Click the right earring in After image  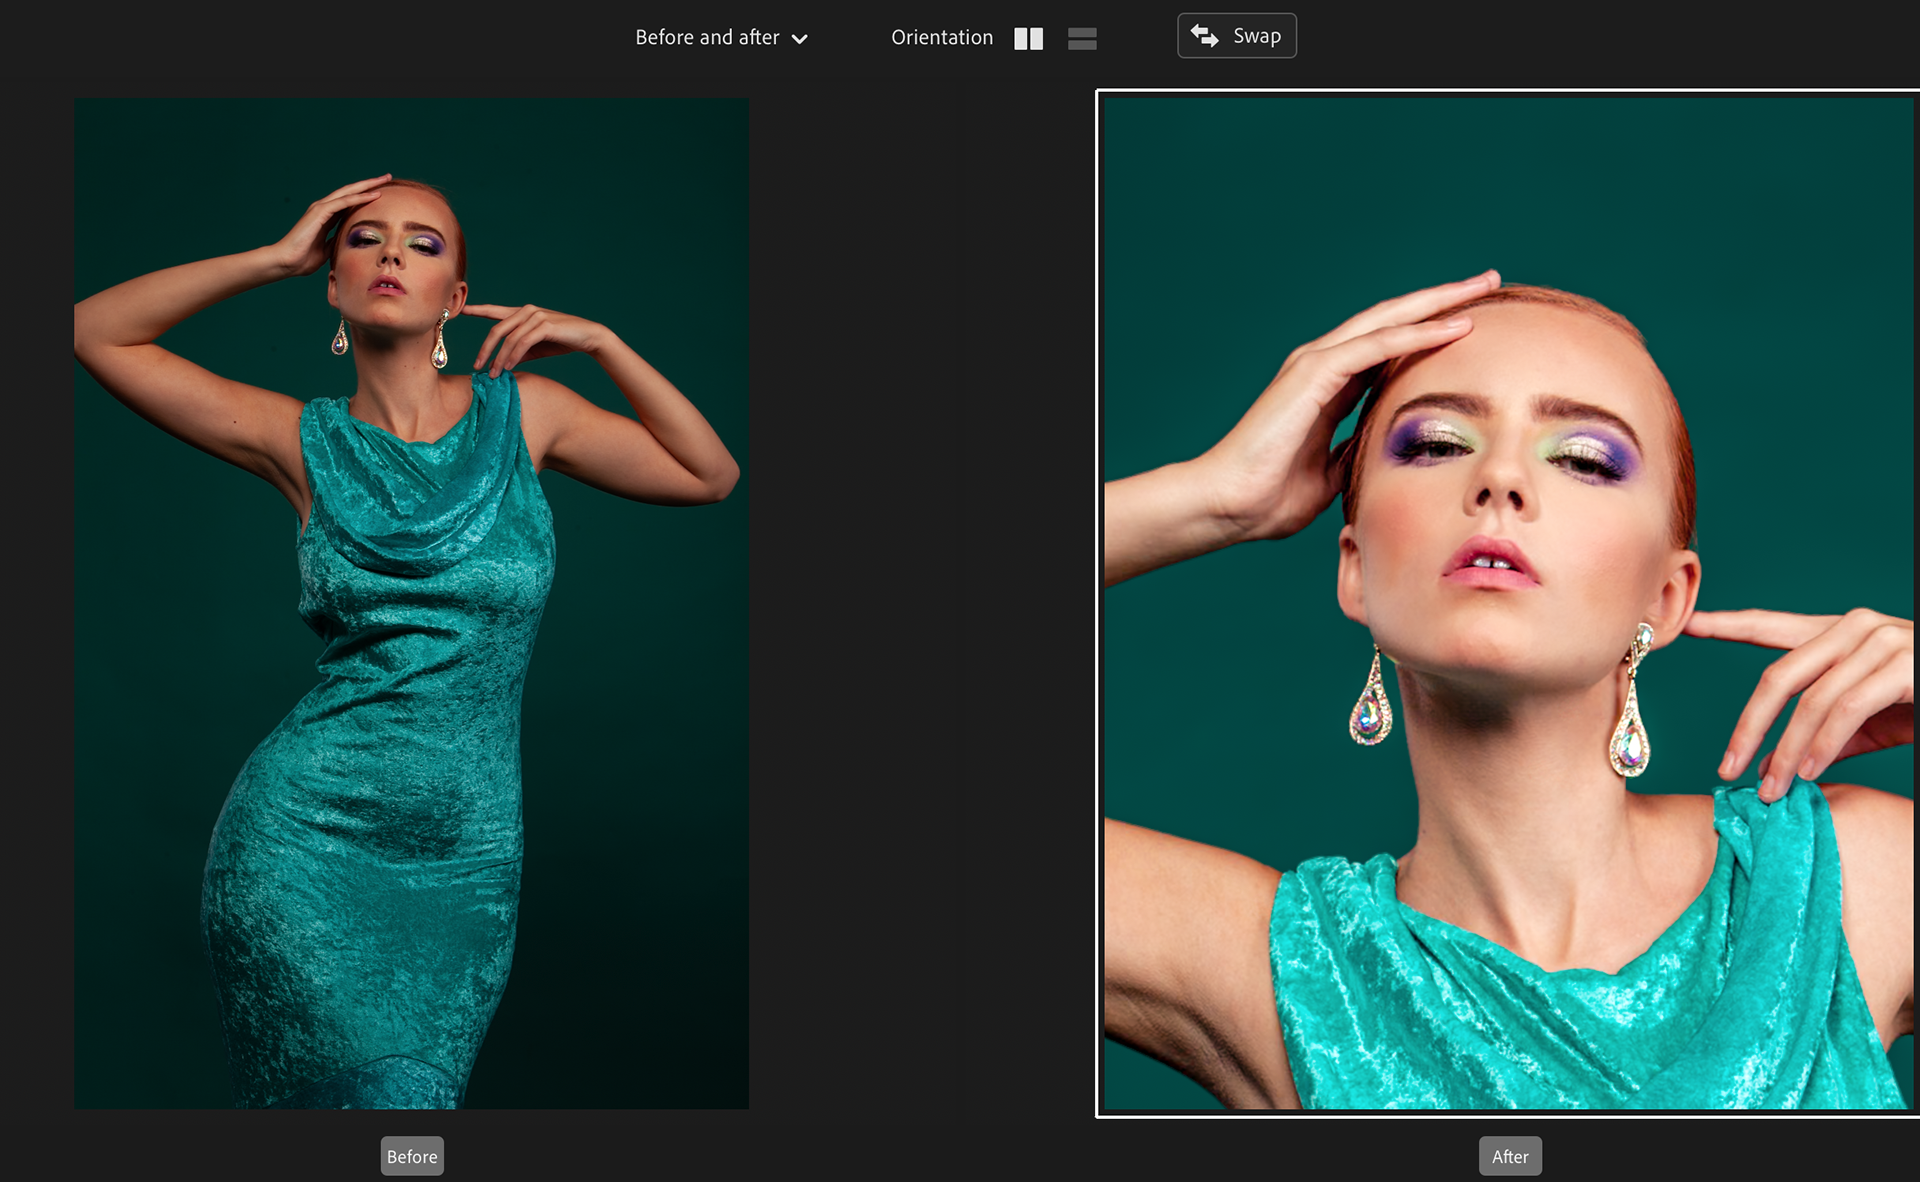point(1630,705)
